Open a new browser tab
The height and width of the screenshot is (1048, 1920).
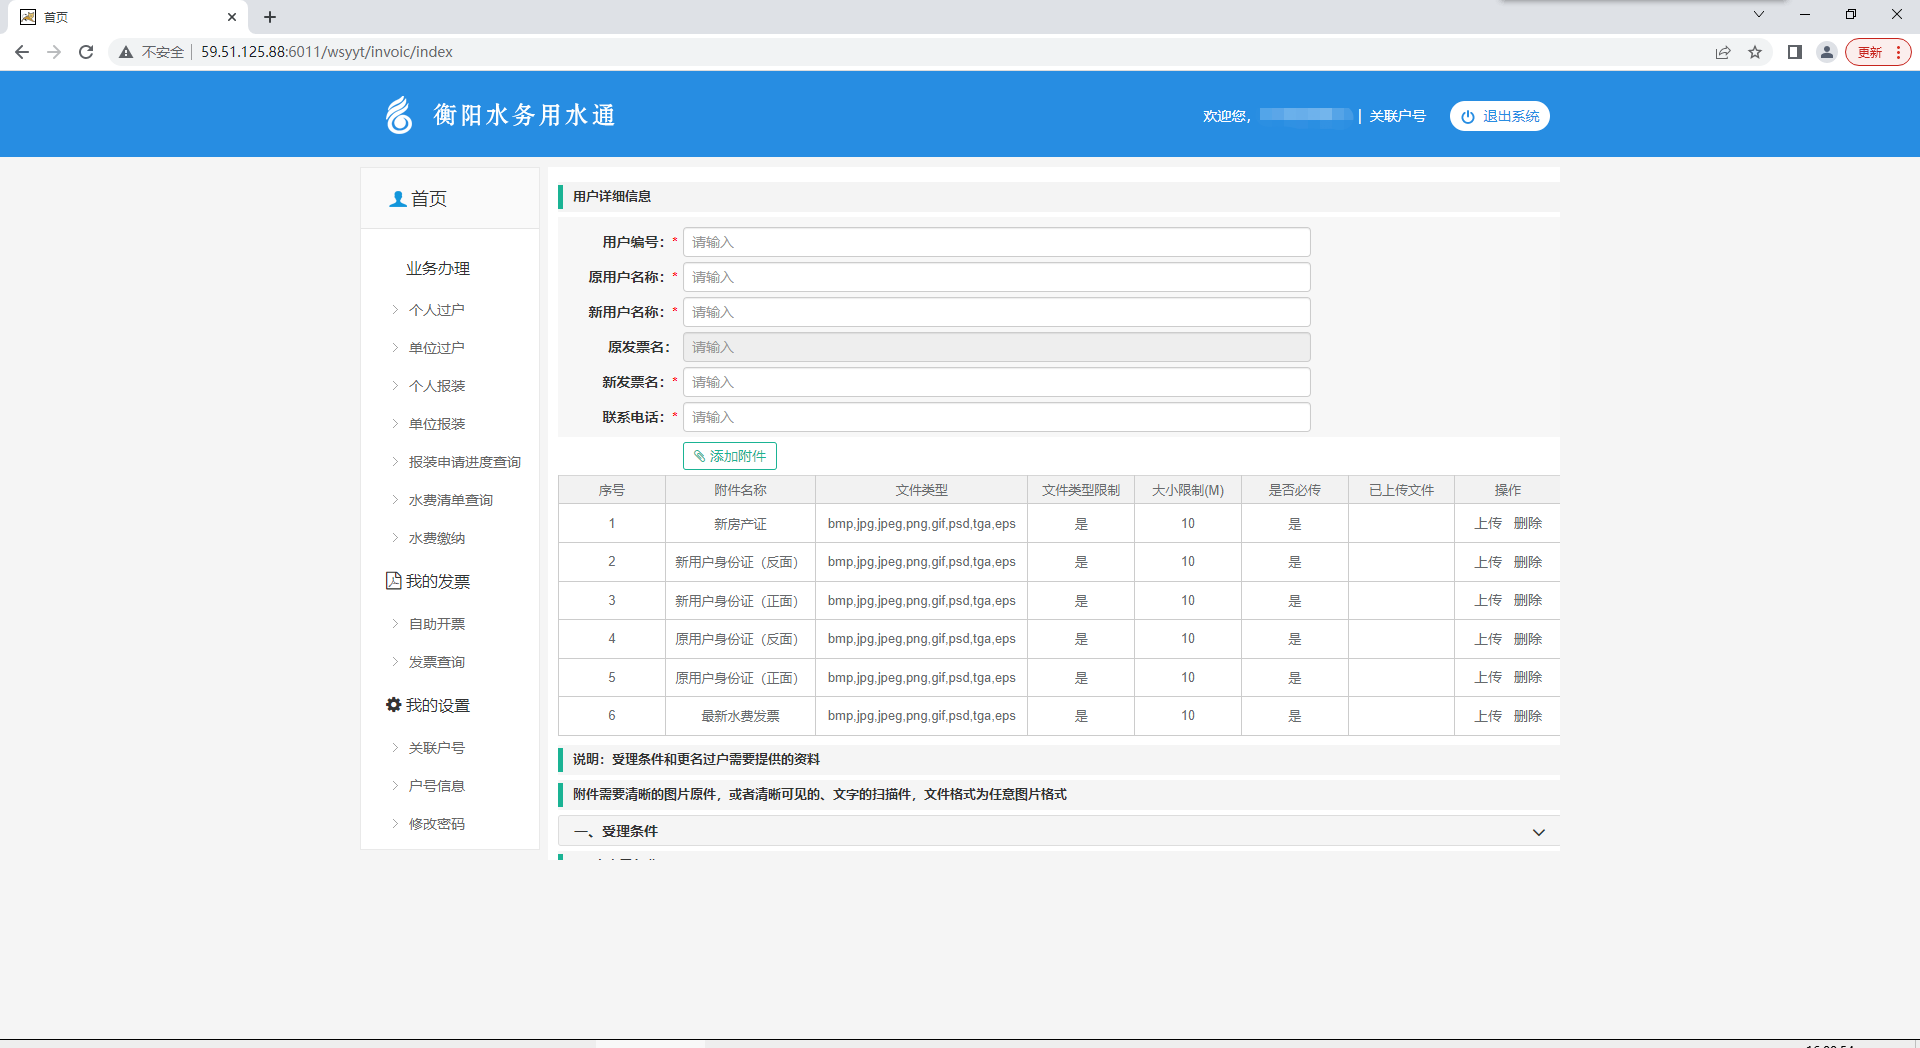coord(270,17)
